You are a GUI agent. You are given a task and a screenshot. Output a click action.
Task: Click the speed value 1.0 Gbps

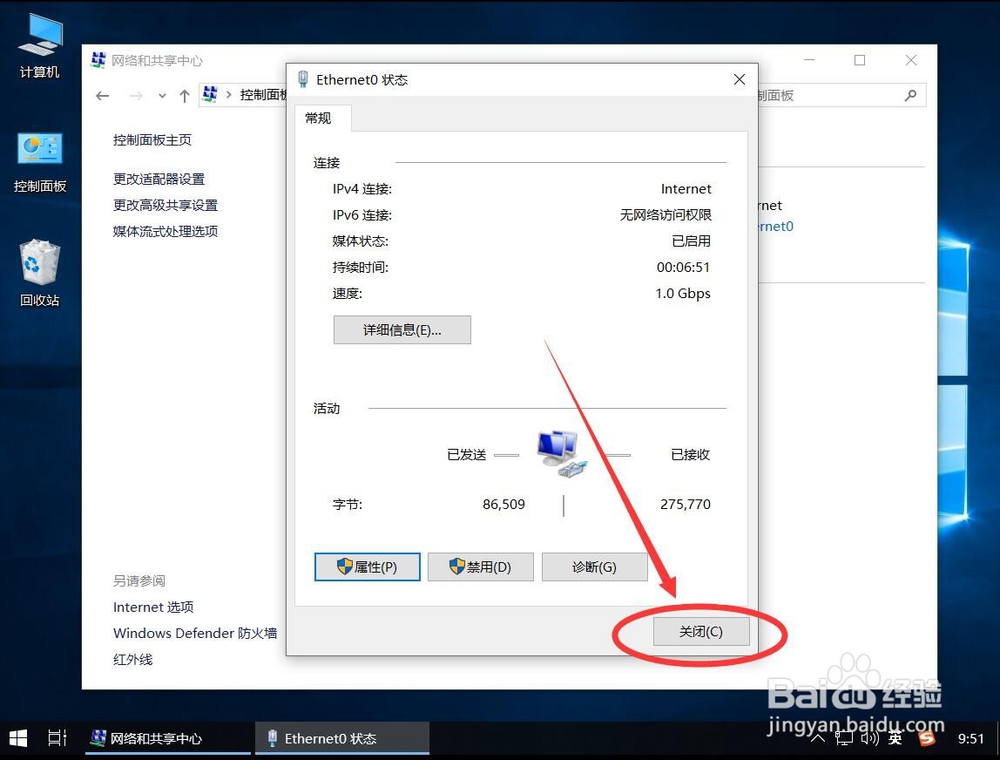coord(682,293)
